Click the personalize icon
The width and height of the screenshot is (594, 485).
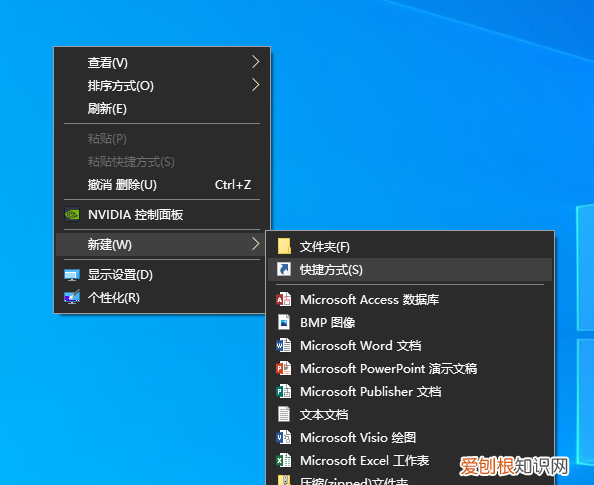pos(72,297)
